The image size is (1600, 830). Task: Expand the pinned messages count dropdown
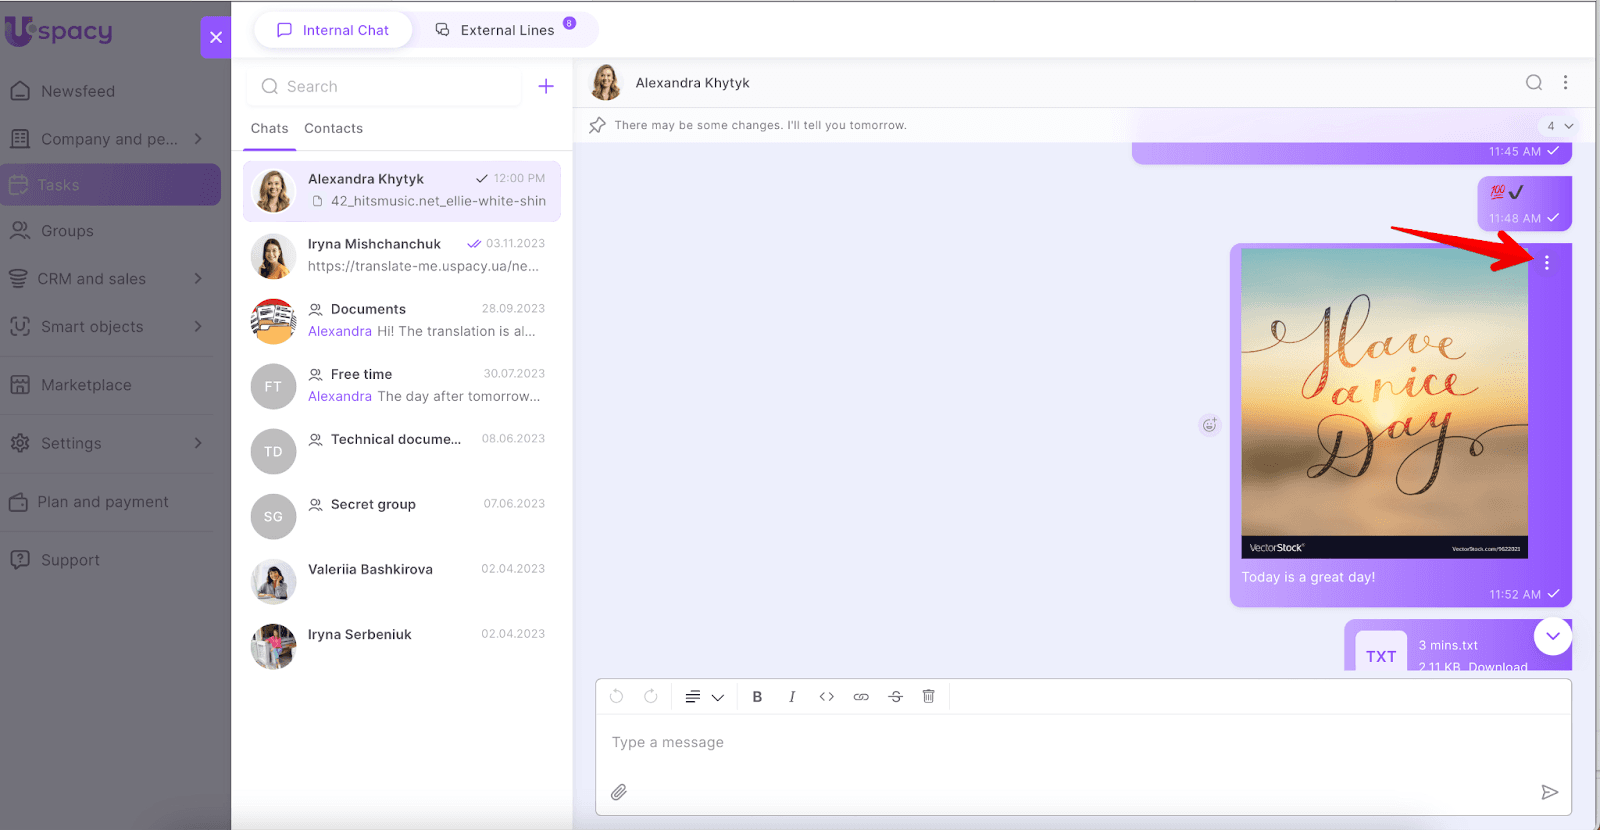[1559, 126]
